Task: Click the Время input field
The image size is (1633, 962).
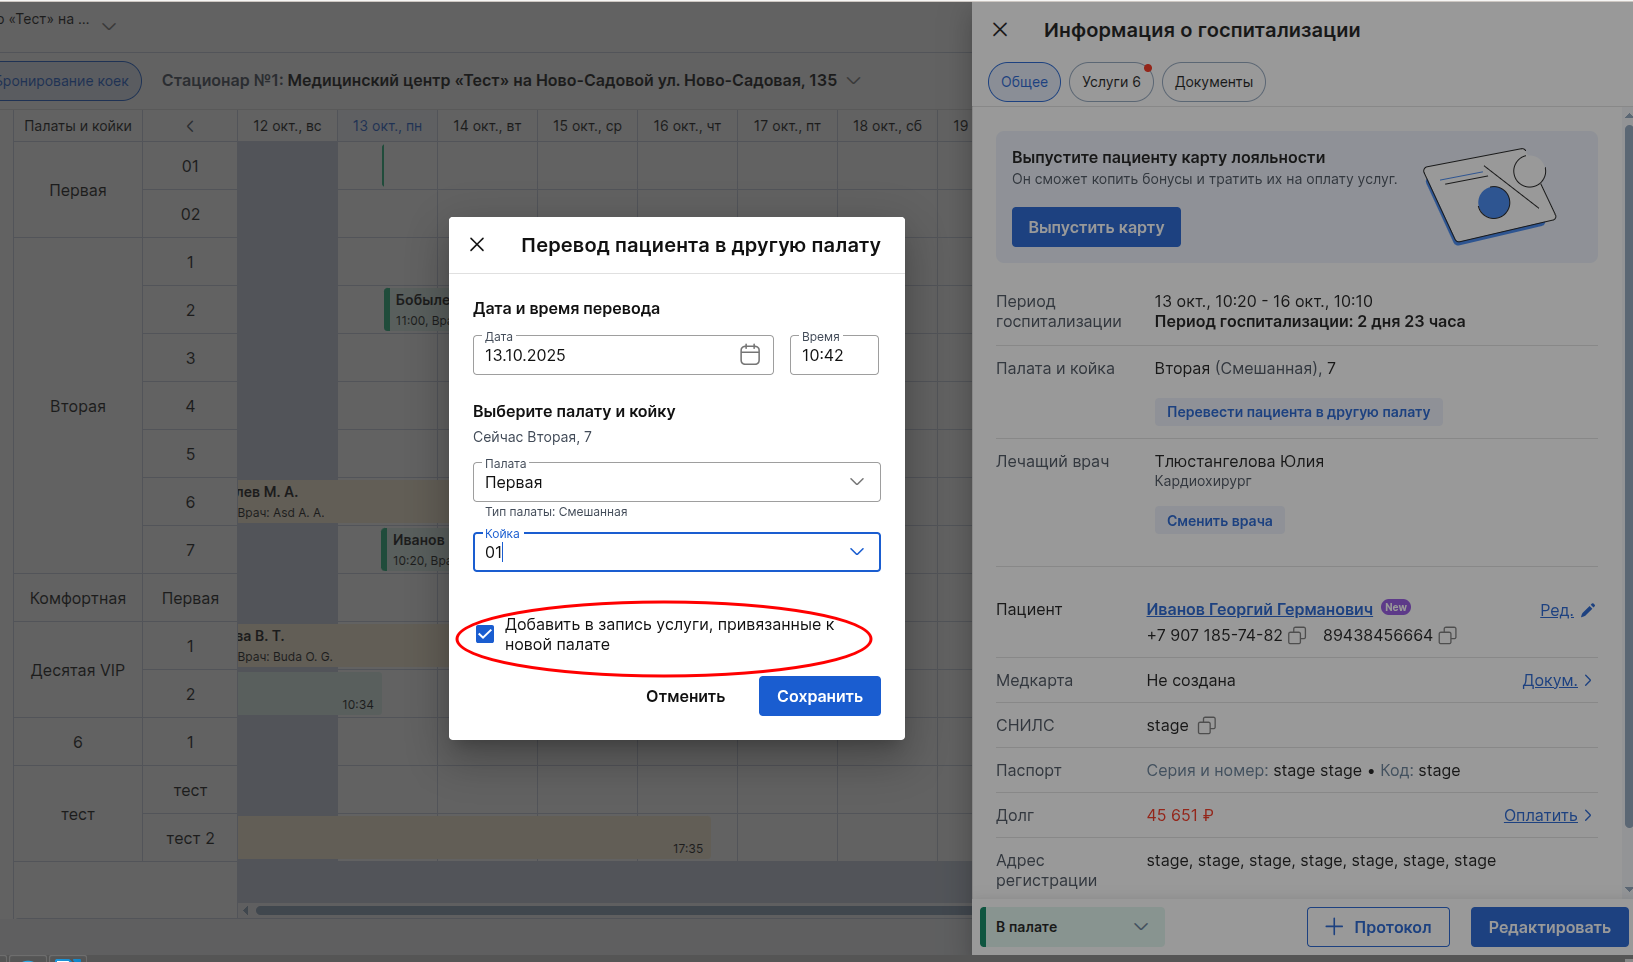Action: [834, 355]
